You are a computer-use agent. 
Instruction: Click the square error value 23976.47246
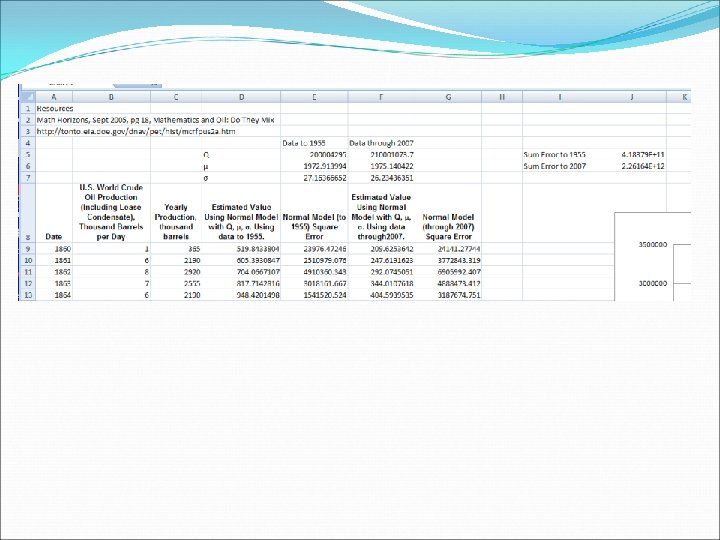325,248
